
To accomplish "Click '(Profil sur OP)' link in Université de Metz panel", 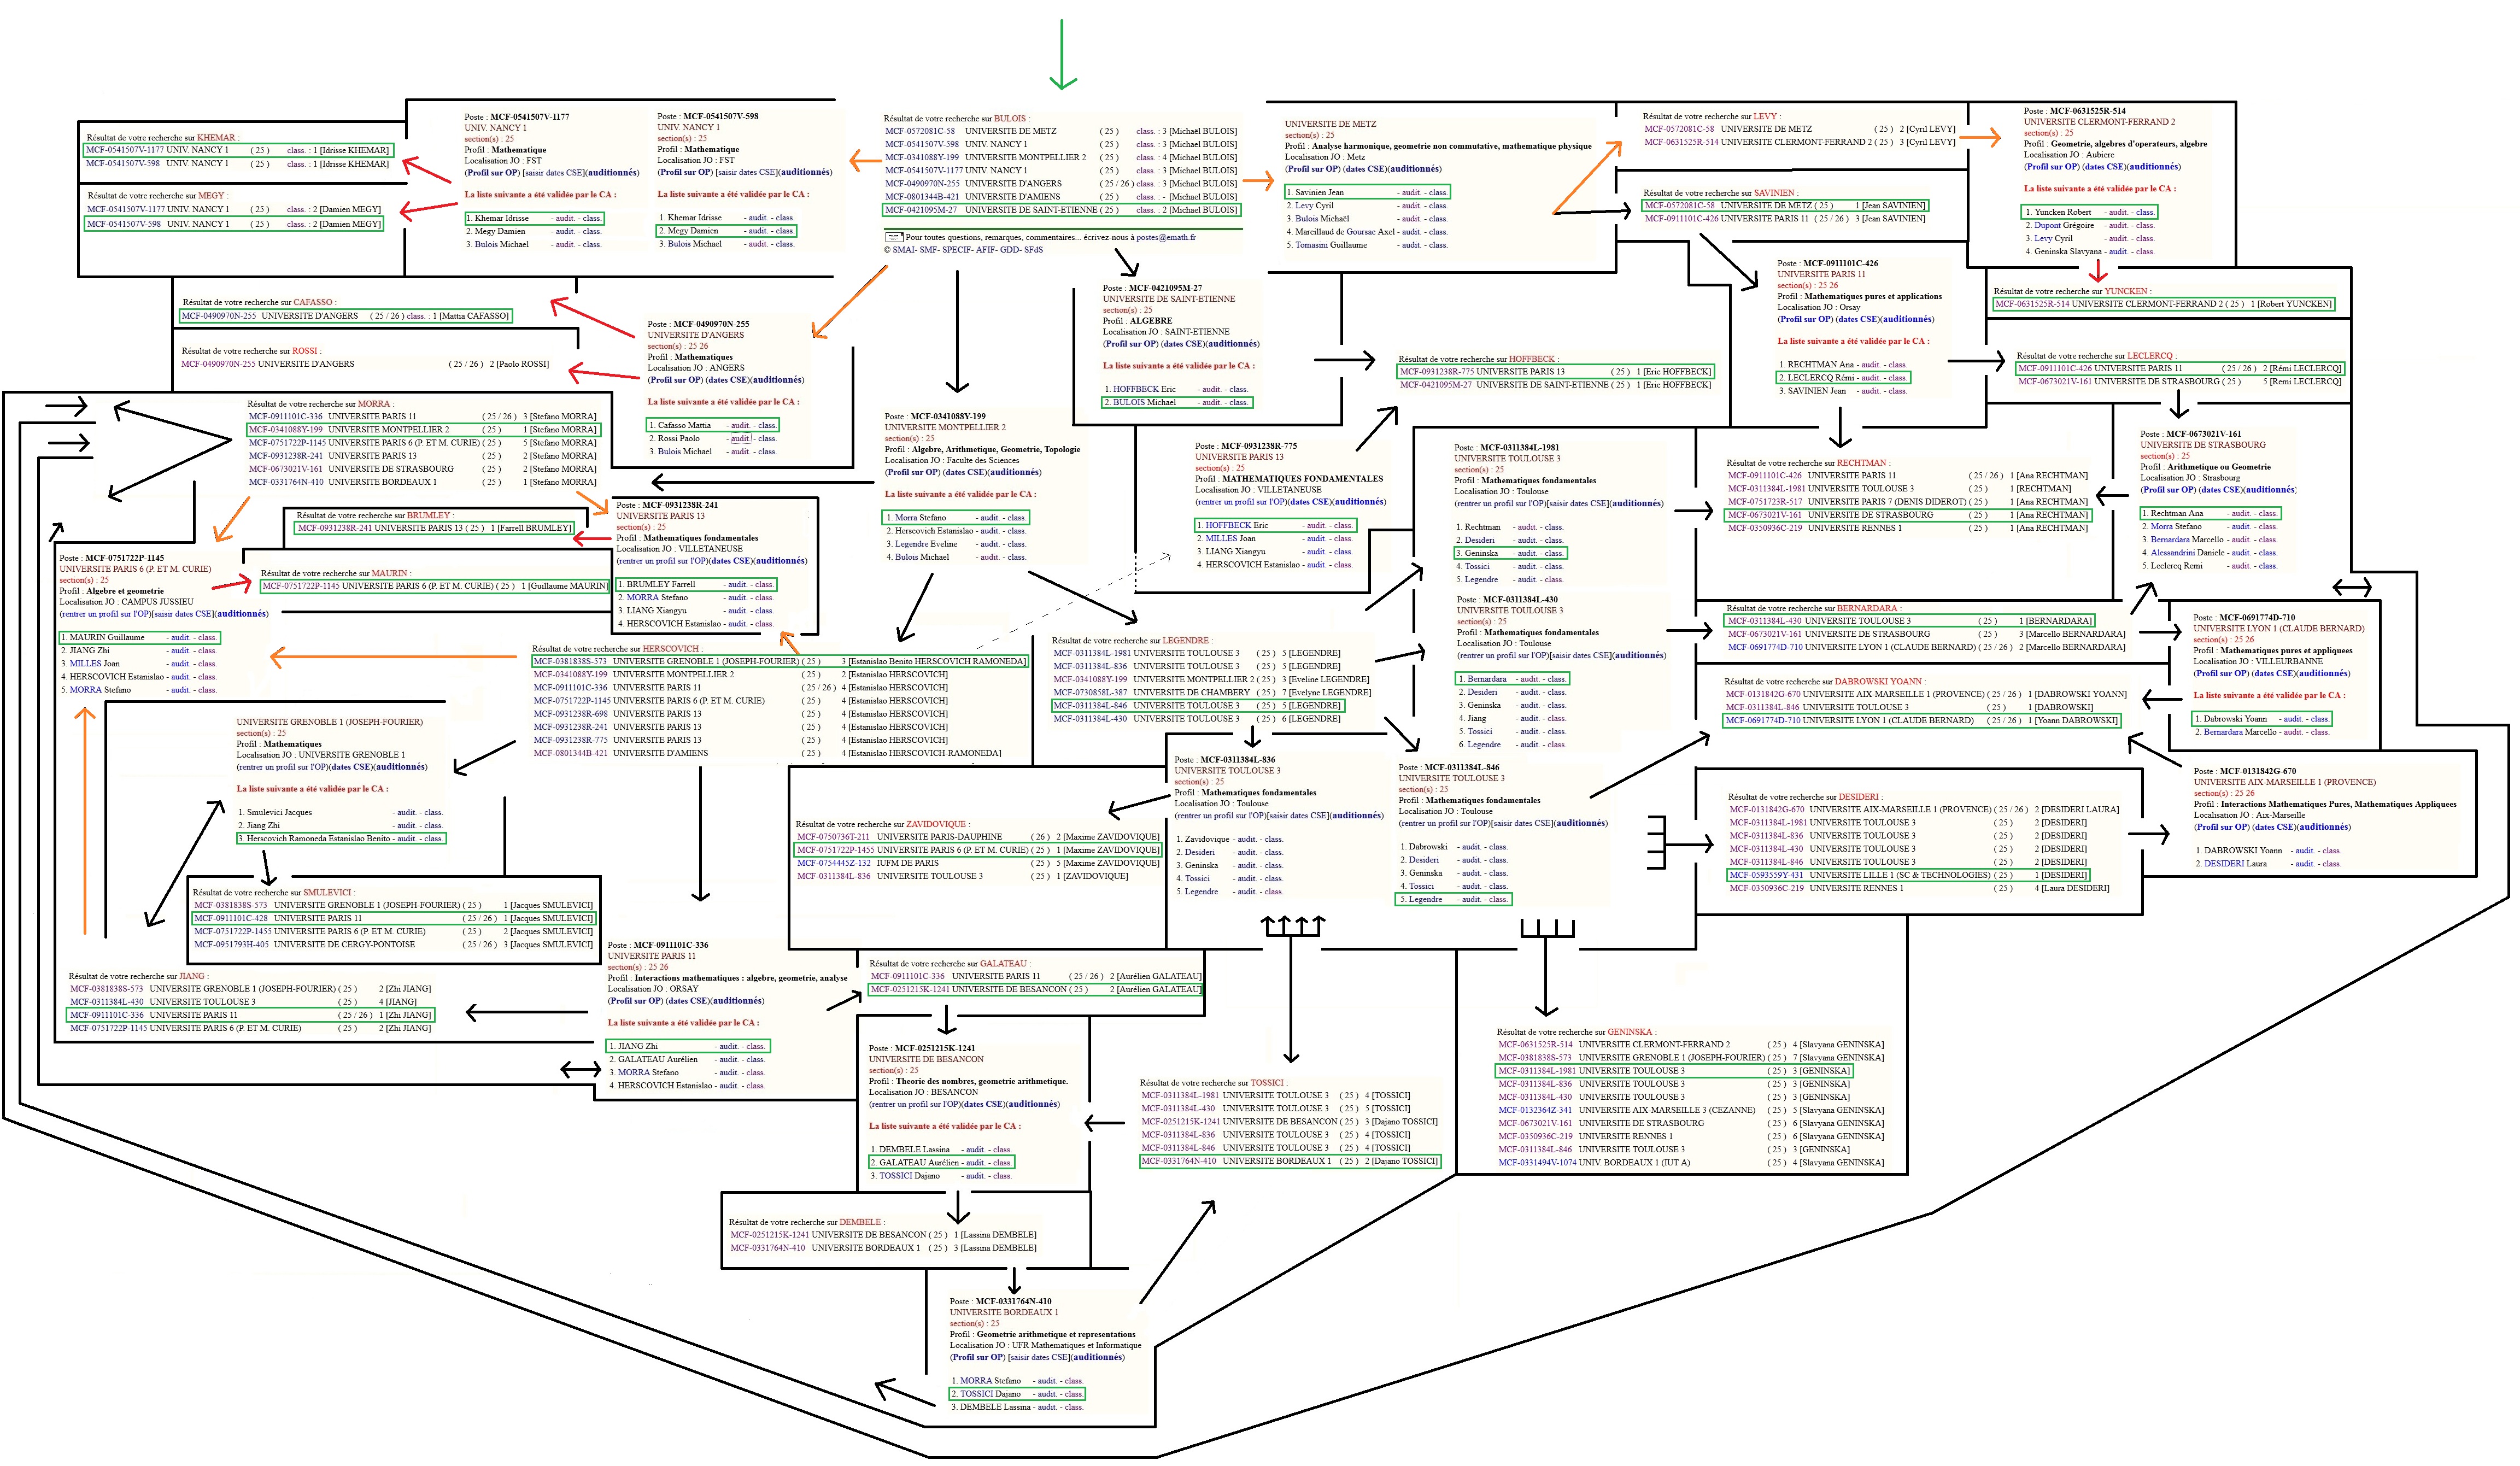I will (x=1312, y=169).
